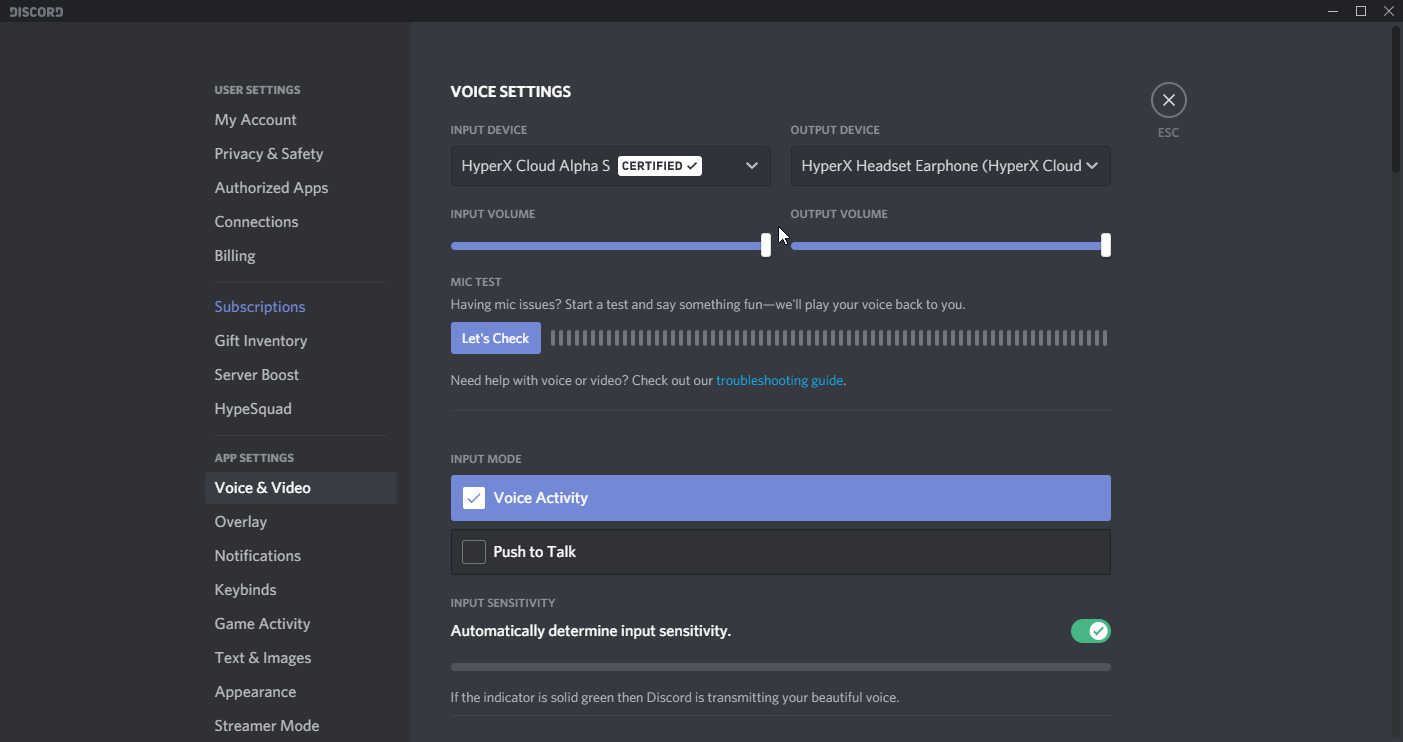Open the Keybinds settings page
Screen dimensions: 1403x742
click(x=245, y=590)
